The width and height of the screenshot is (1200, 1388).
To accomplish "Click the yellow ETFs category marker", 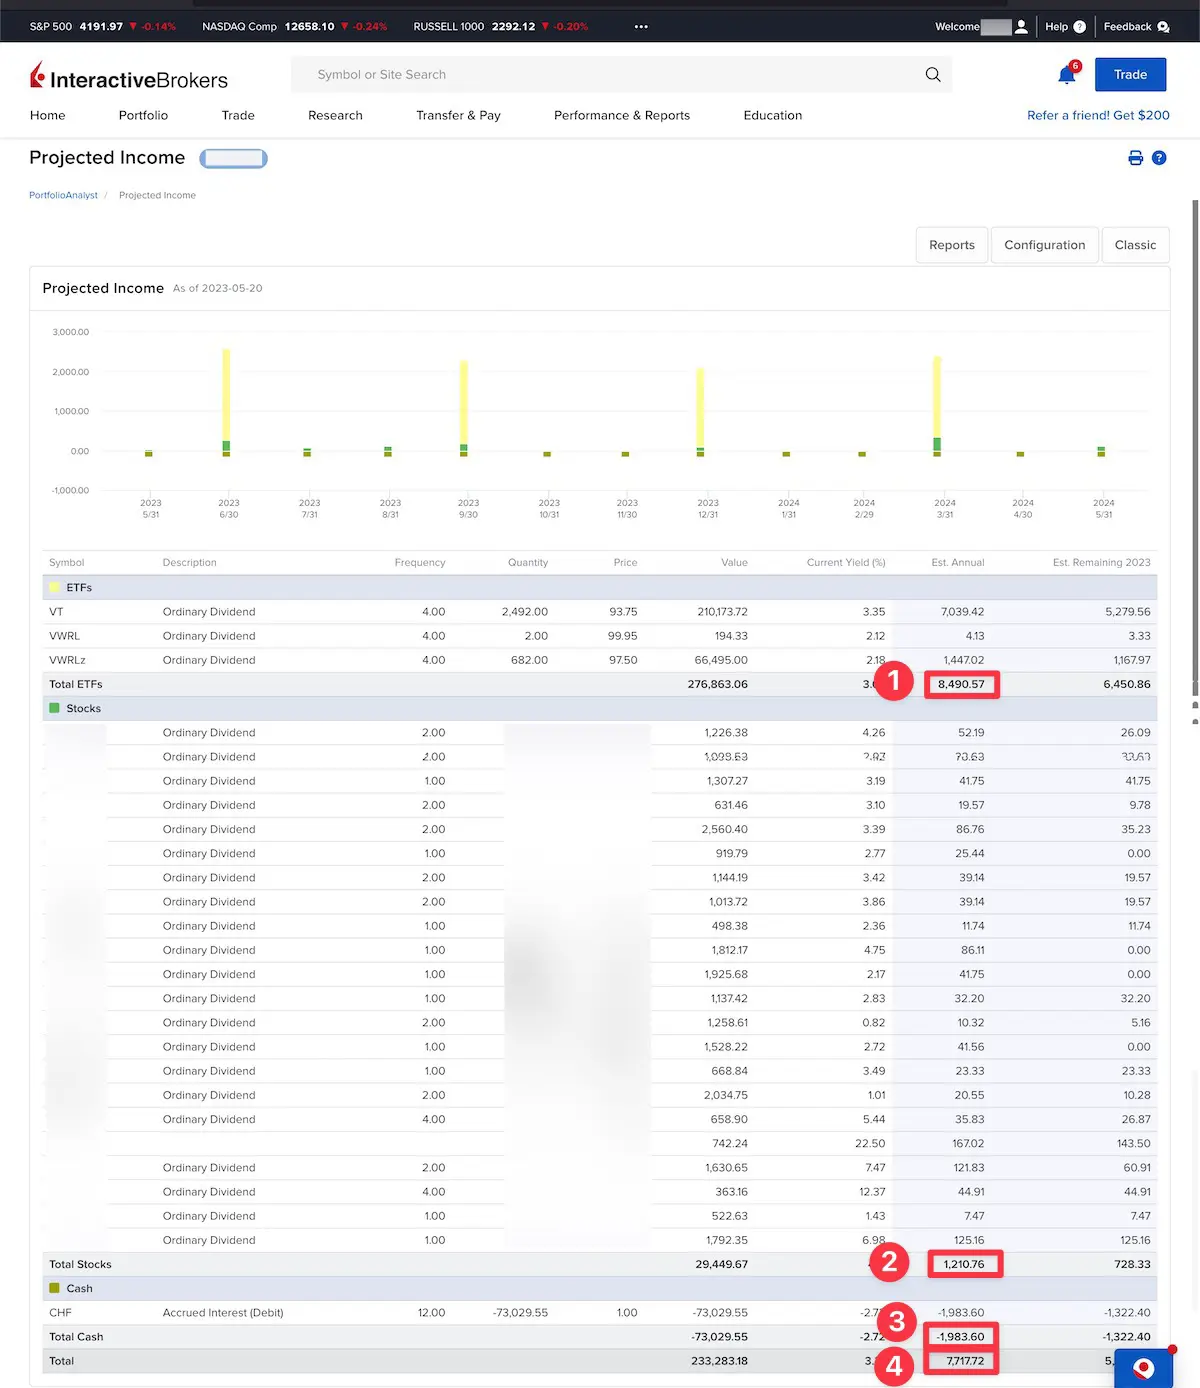I will [55, 587].
